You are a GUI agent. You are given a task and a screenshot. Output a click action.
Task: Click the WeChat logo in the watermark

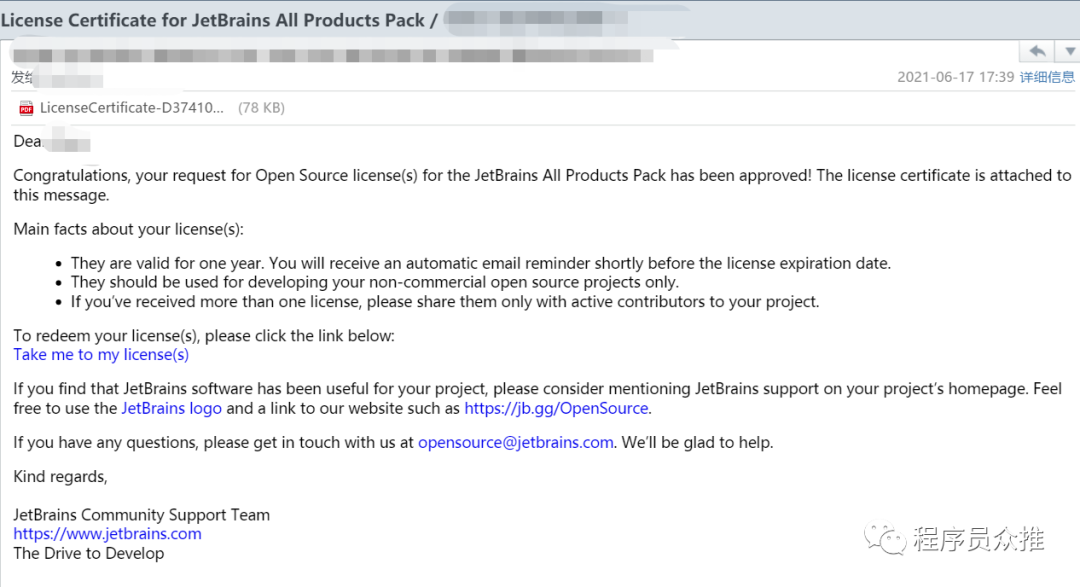[886, 540]
